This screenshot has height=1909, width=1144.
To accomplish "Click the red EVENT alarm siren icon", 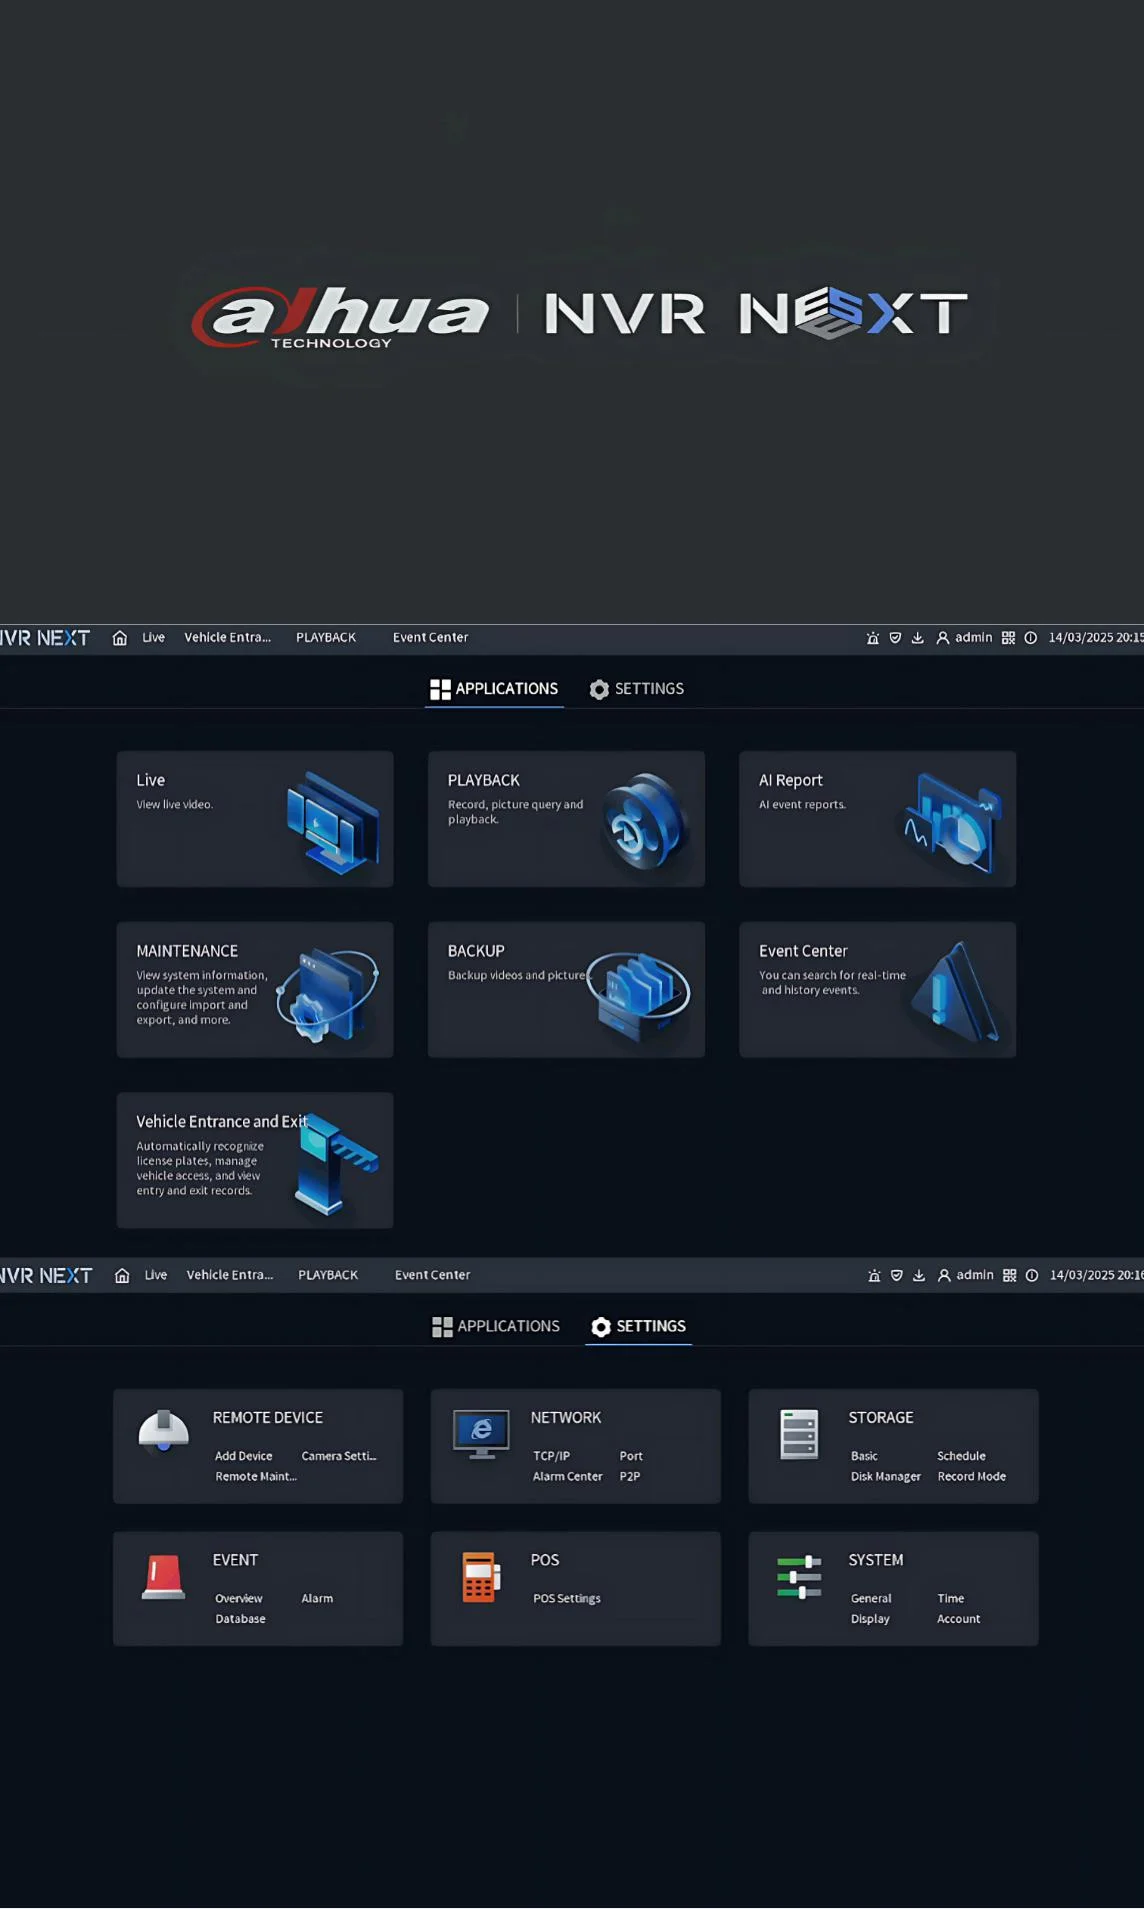I will coord(163,1577).
